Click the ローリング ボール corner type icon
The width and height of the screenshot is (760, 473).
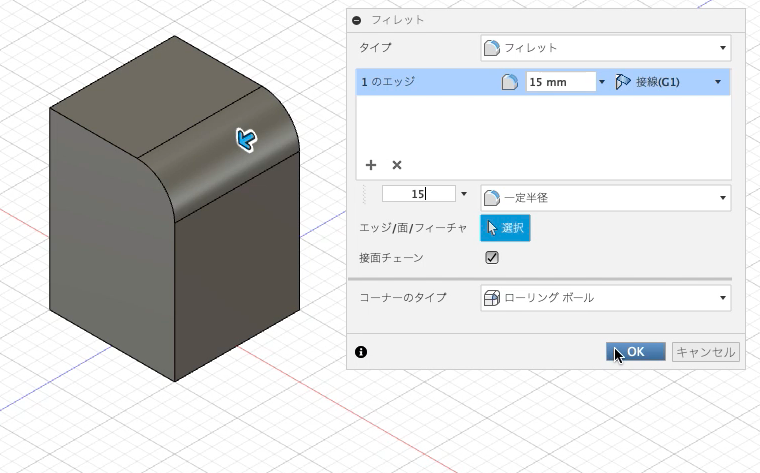click(491, 298)
